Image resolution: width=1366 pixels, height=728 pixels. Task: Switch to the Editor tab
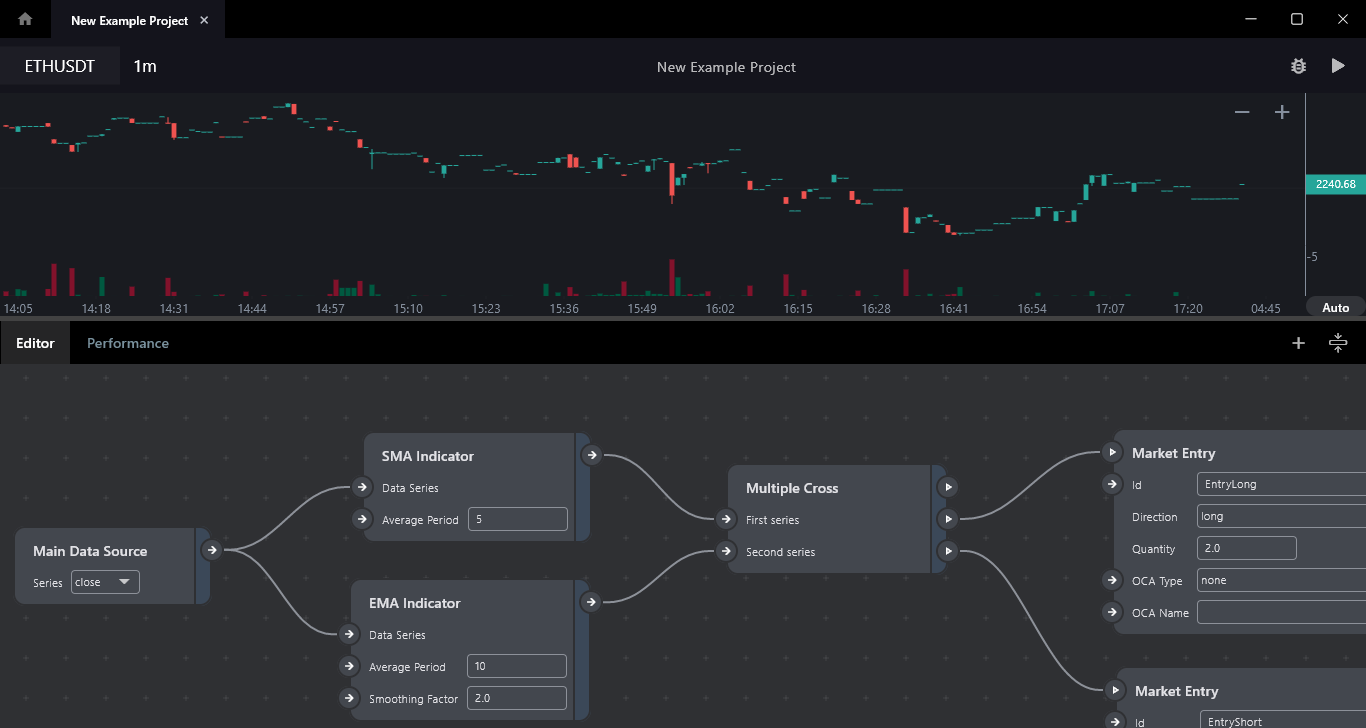[x=35, y=343]
